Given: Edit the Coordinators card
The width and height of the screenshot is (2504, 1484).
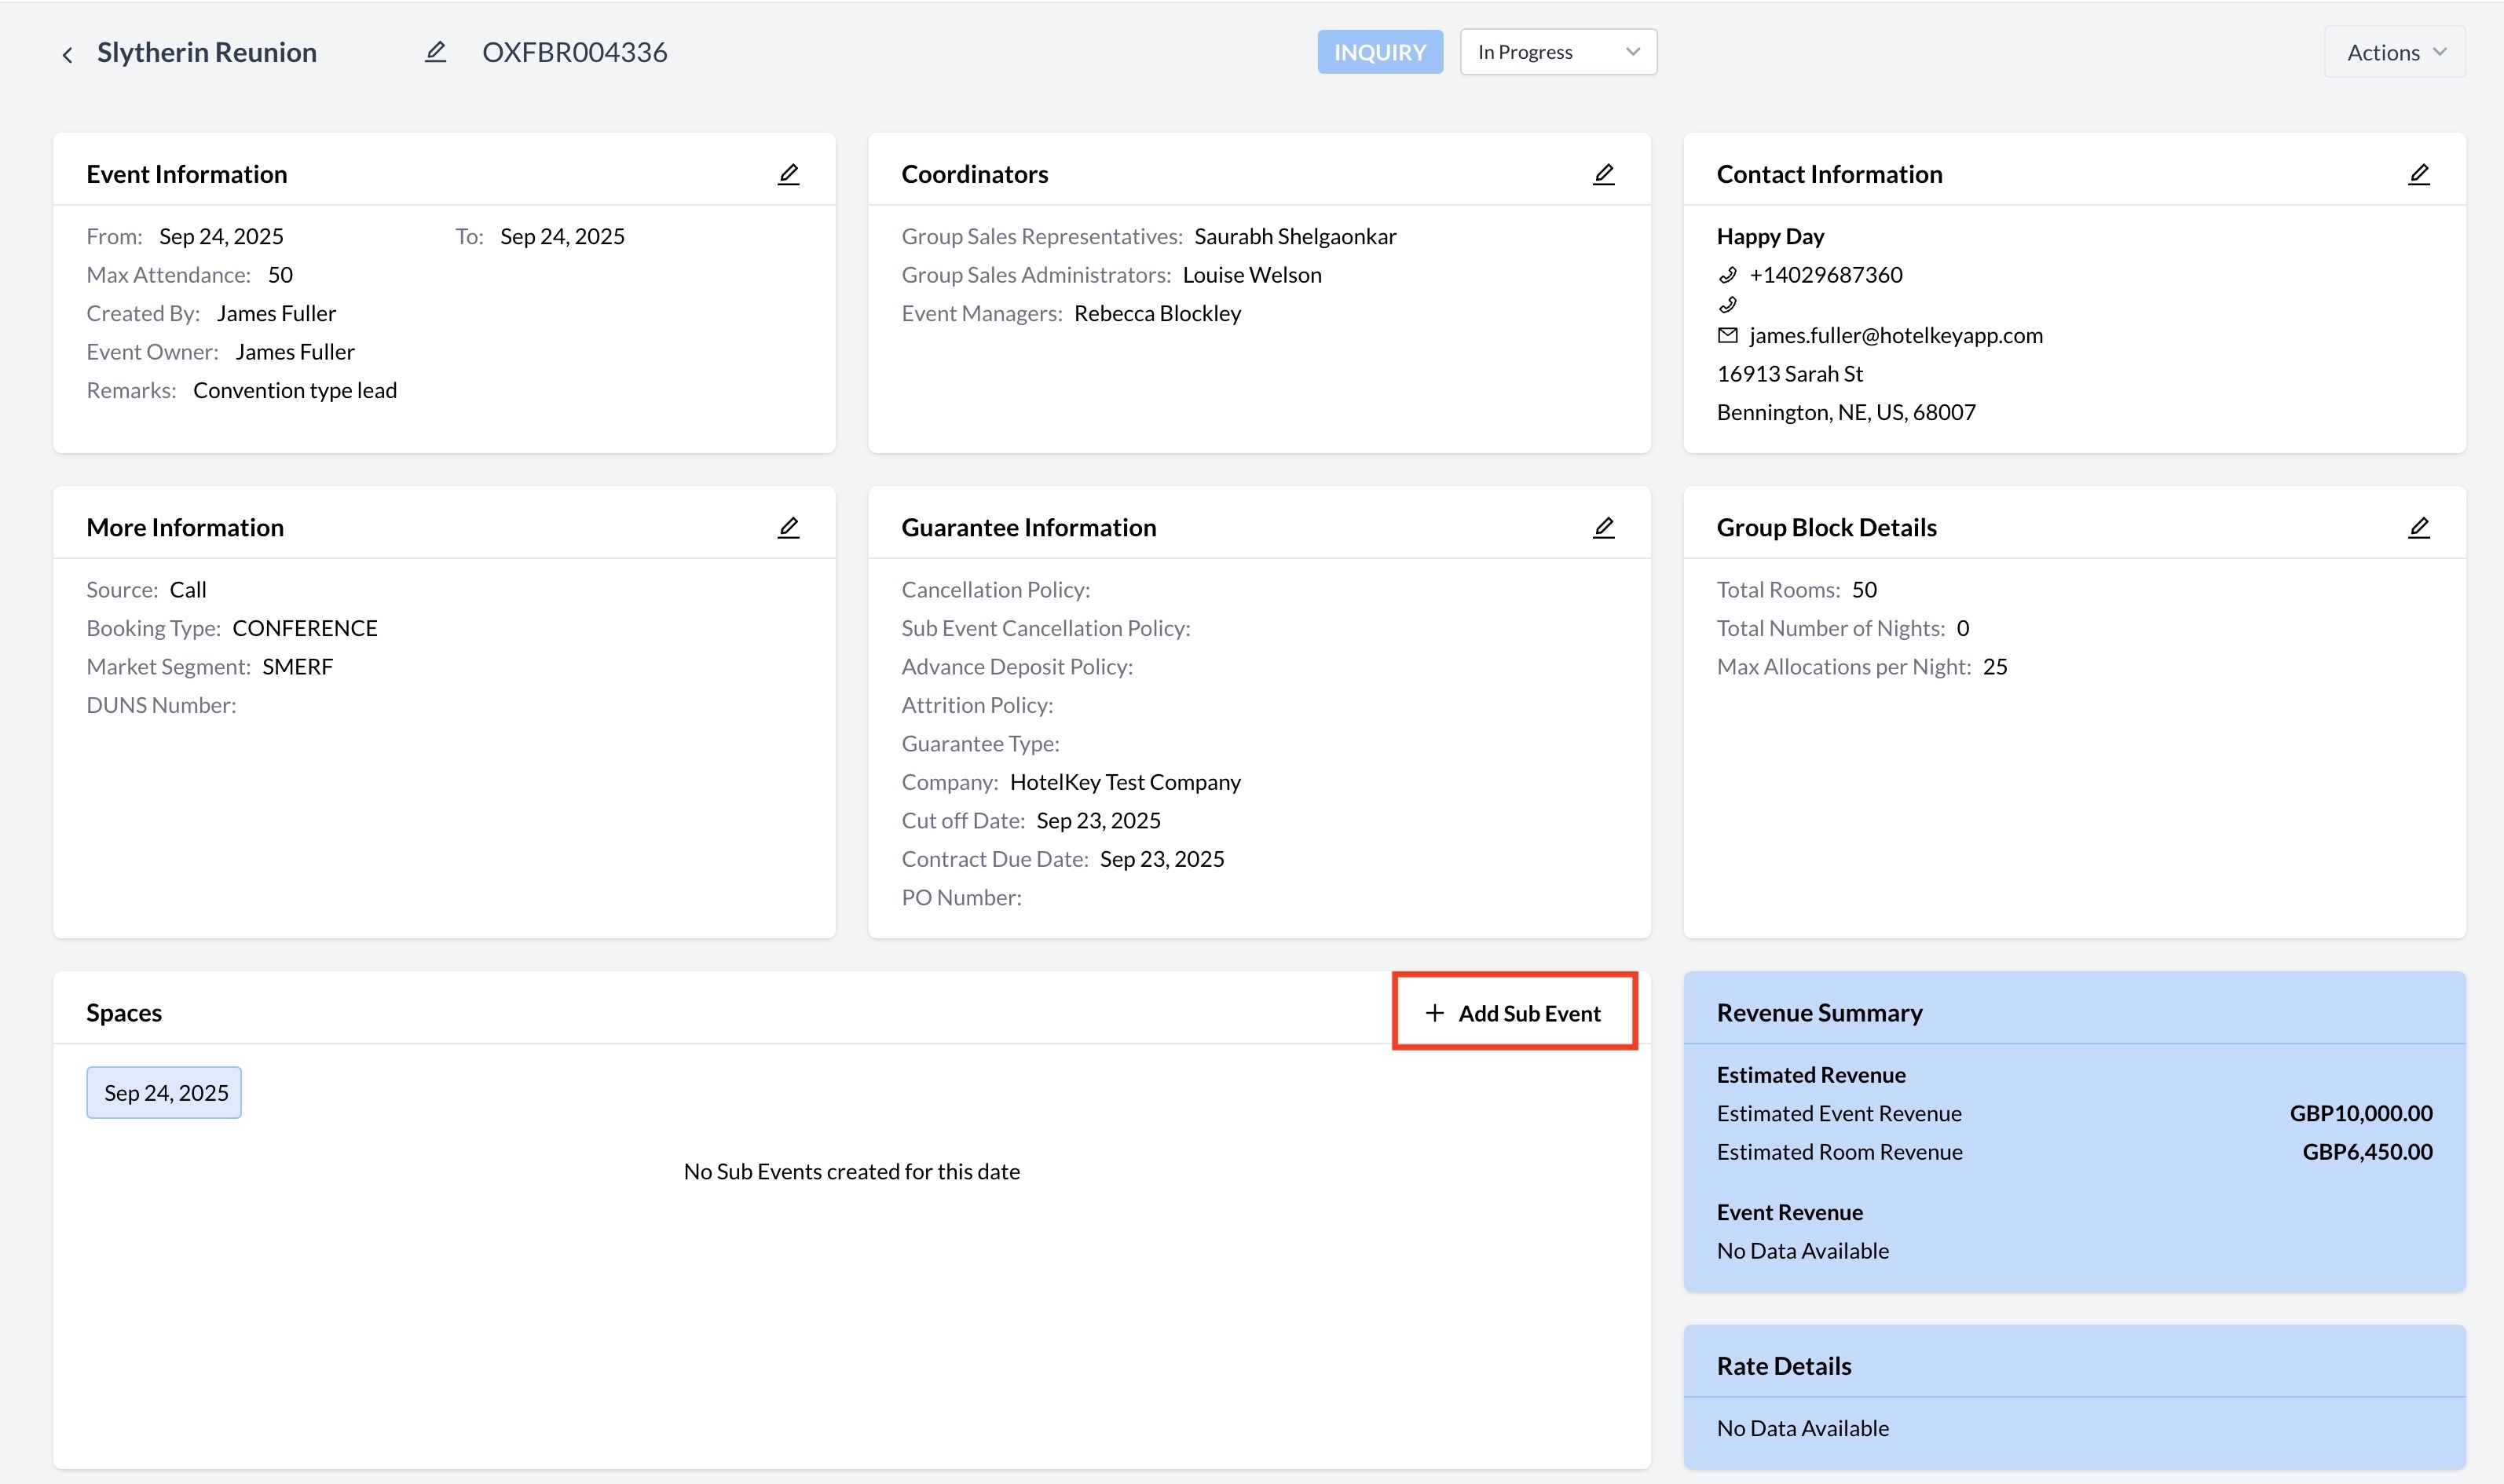Looking at the screenshot, I should [x=1603, y=174].
